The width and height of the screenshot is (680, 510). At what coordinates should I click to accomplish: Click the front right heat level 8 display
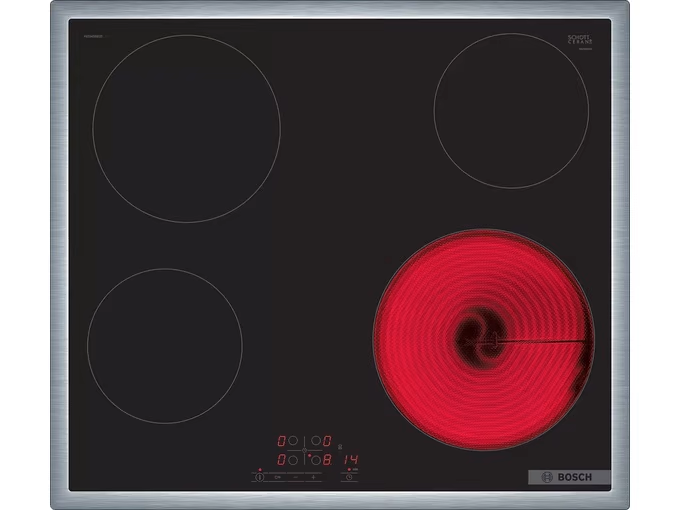[x=327, y=460]
